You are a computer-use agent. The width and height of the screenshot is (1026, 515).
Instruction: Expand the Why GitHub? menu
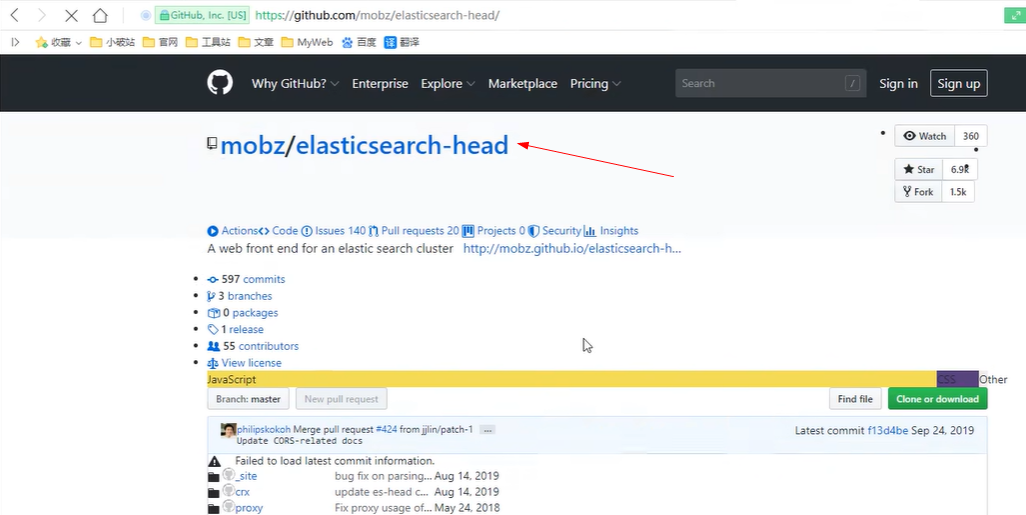(295, 84)
